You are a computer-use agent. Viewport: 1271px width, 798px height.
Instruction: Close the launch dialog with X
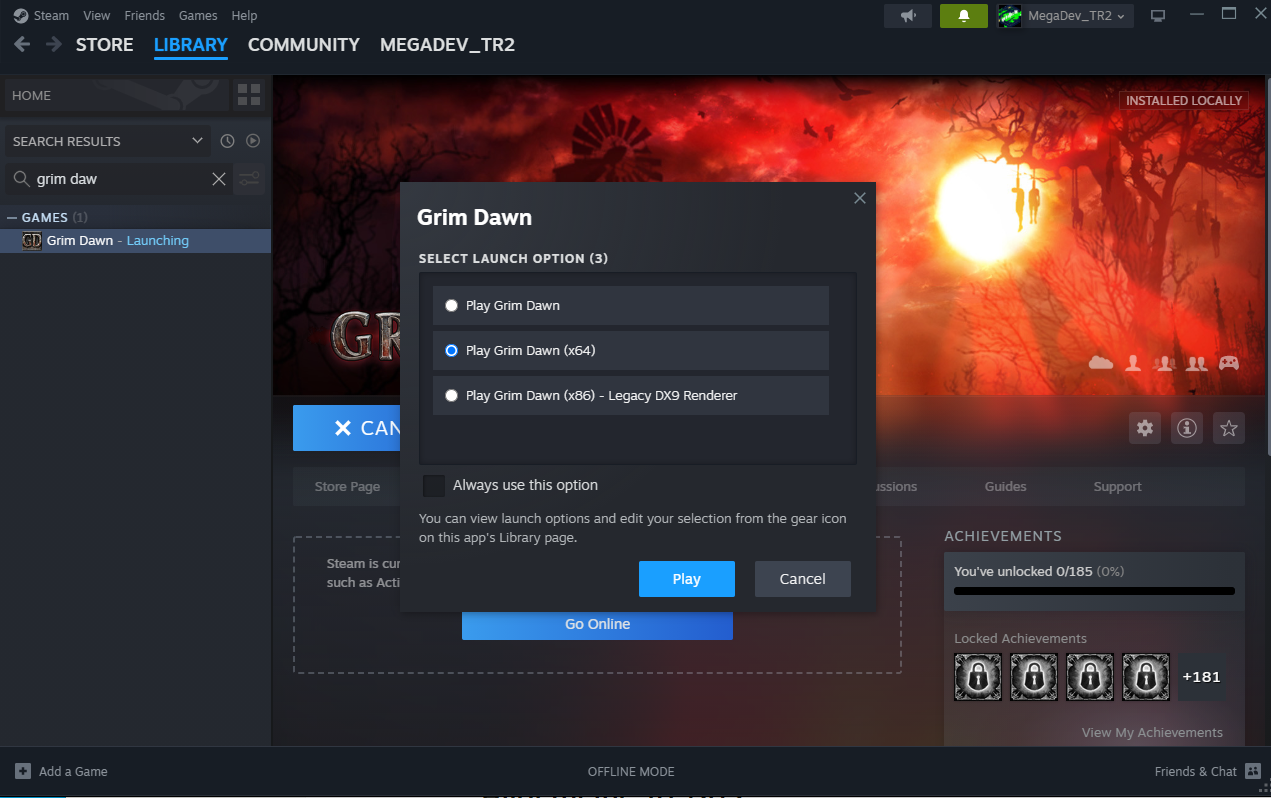[x=859, y=198]
